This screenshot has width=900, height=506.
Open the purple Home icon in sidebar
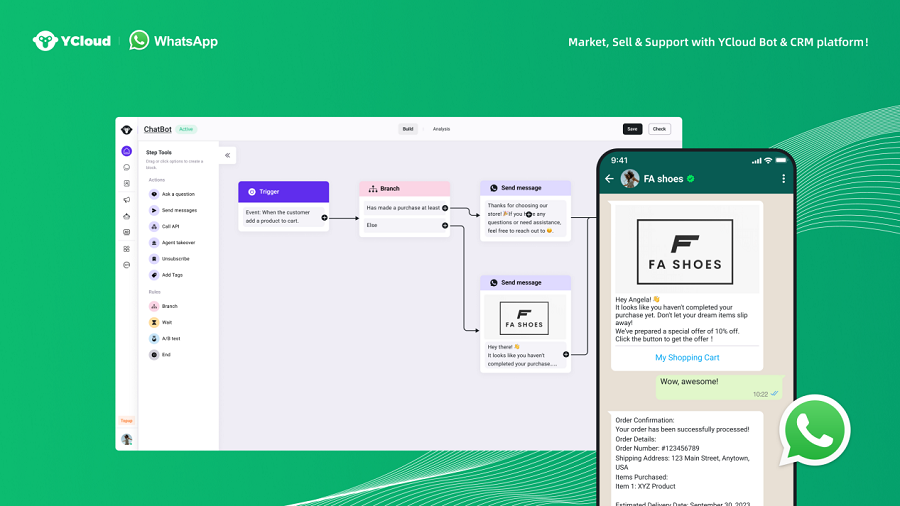126,151
